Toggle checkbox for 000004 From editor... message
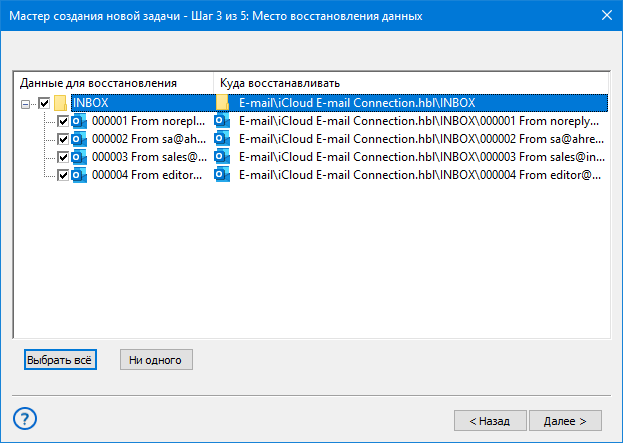Screen dimensions: 623x443 (x=63, y=175)
